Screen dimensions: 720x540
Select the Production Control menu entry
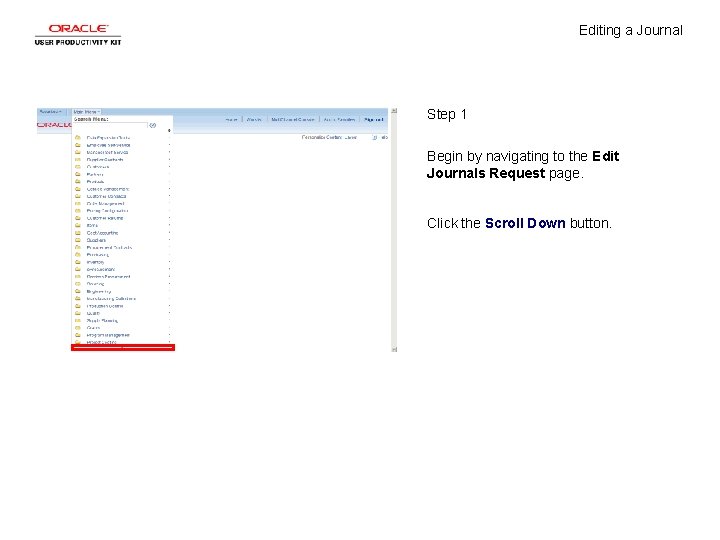105,306
